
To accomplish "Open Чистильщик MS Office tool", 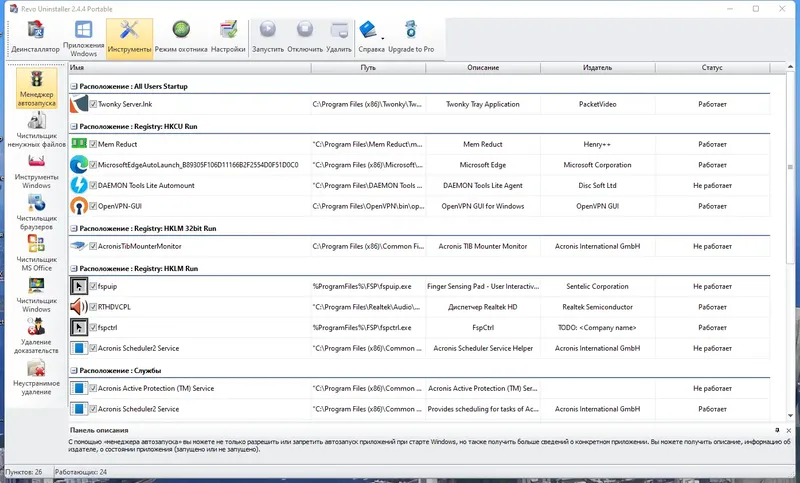I will click(x=36, y=253).
